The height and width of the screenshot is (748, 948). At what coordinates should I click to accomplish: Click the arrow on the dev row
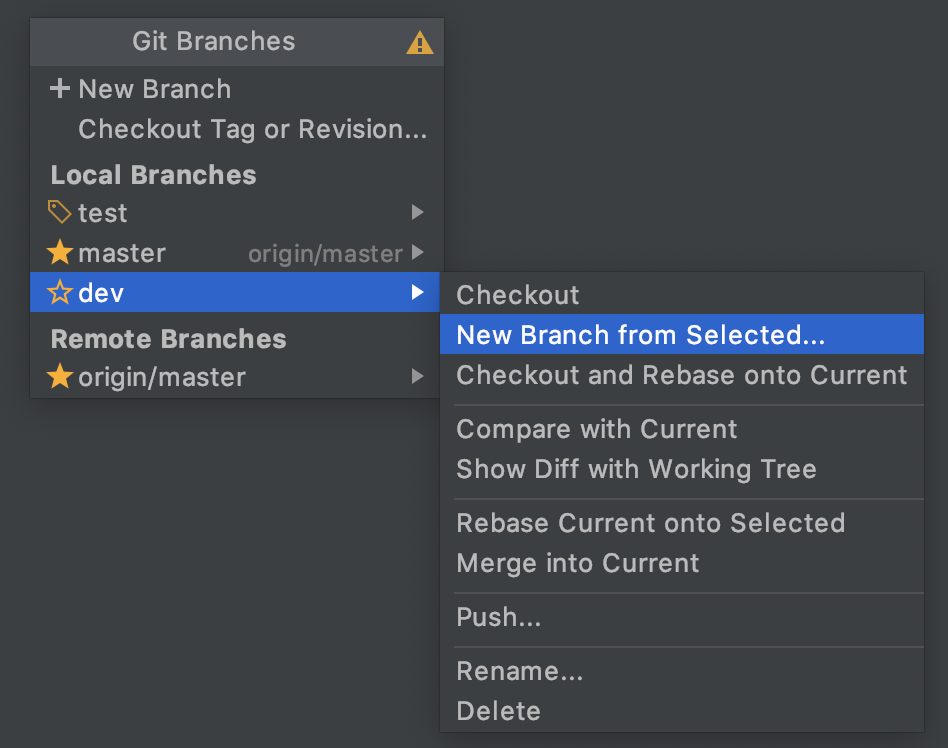point(417,292)
